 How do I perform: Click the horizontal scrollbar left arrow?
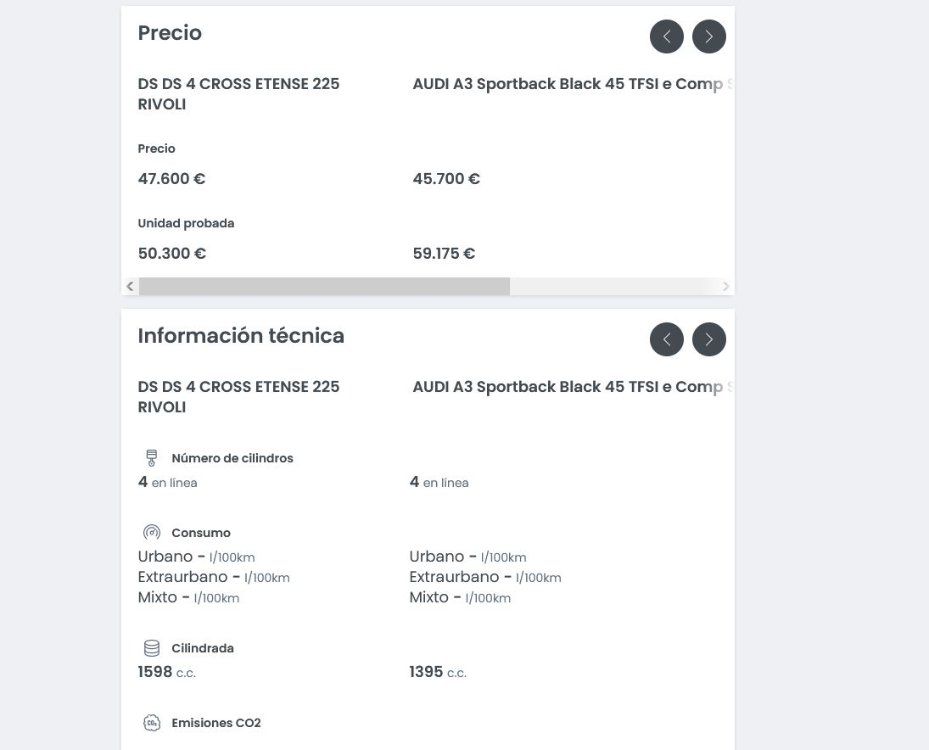pos(130,287)
